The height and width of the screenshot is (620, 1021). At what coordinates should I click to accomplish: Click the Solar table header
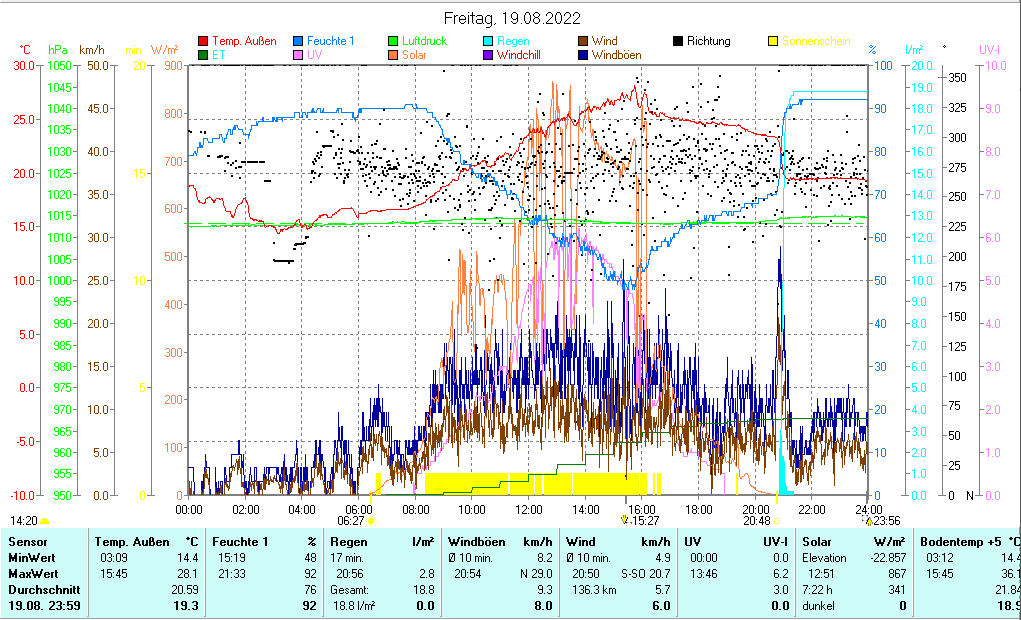tap(819, 541)
